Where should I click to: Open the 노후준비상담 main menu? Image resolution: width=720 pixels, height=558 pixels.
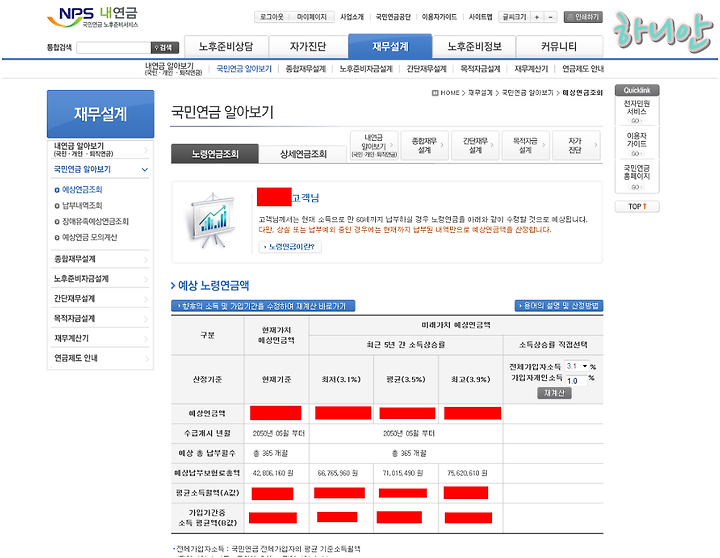pos(226,46)
